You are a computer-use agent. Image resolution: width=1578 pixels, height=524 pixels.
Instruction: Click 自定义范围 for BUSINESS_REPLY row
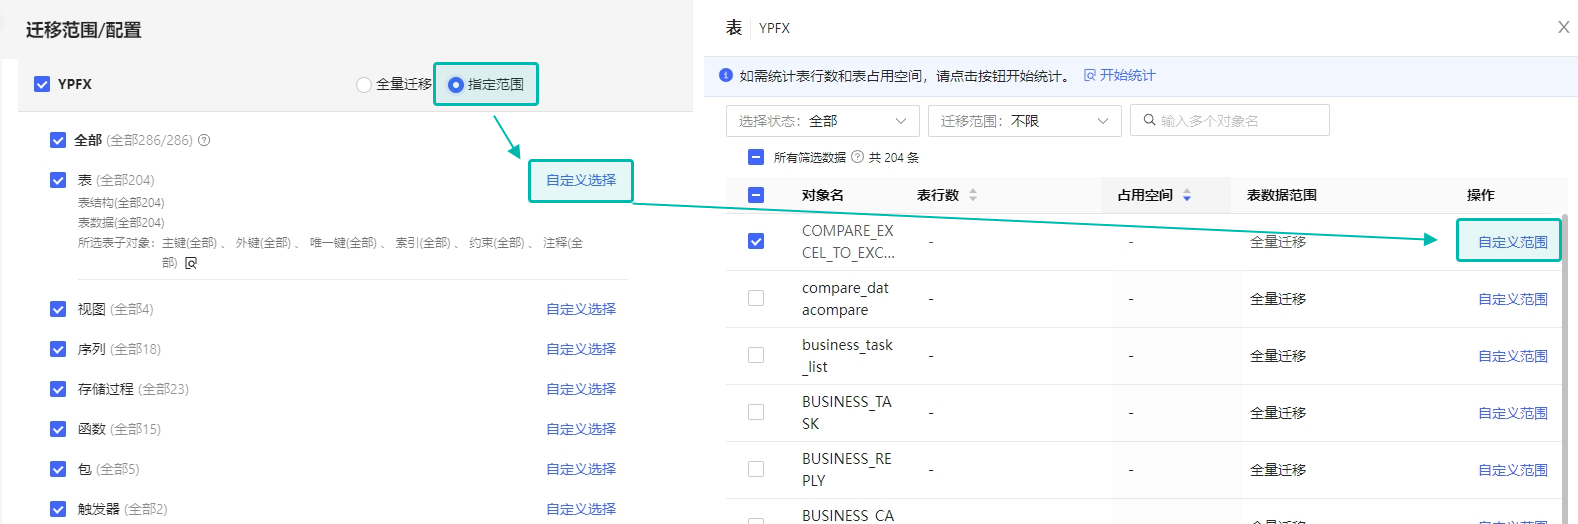[1513, 470]
